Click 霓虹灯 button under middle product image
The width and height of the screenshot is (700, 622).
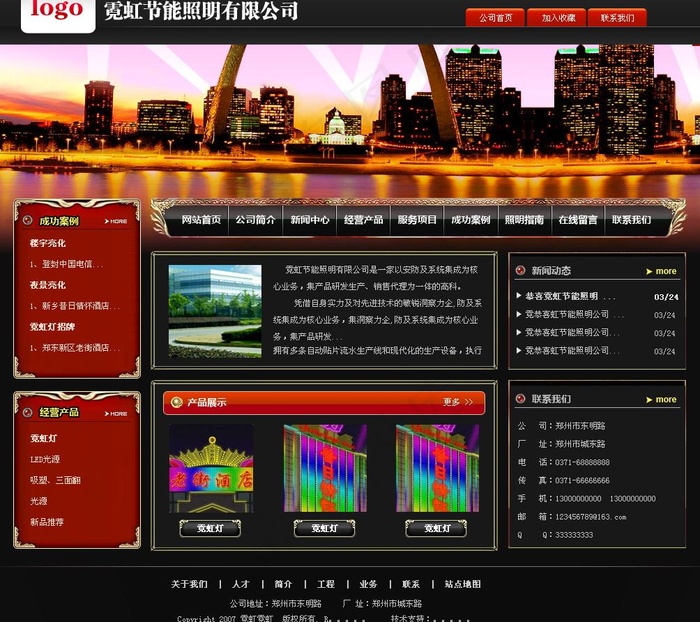(x=325, y=529)
